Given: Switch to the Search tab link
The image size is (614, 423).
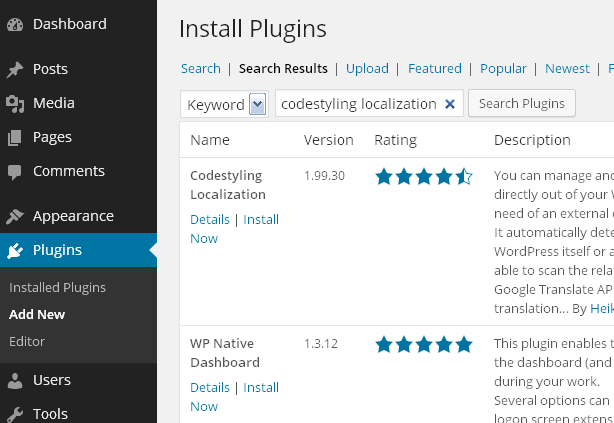Looking at the screenshot, I should 200,69.
